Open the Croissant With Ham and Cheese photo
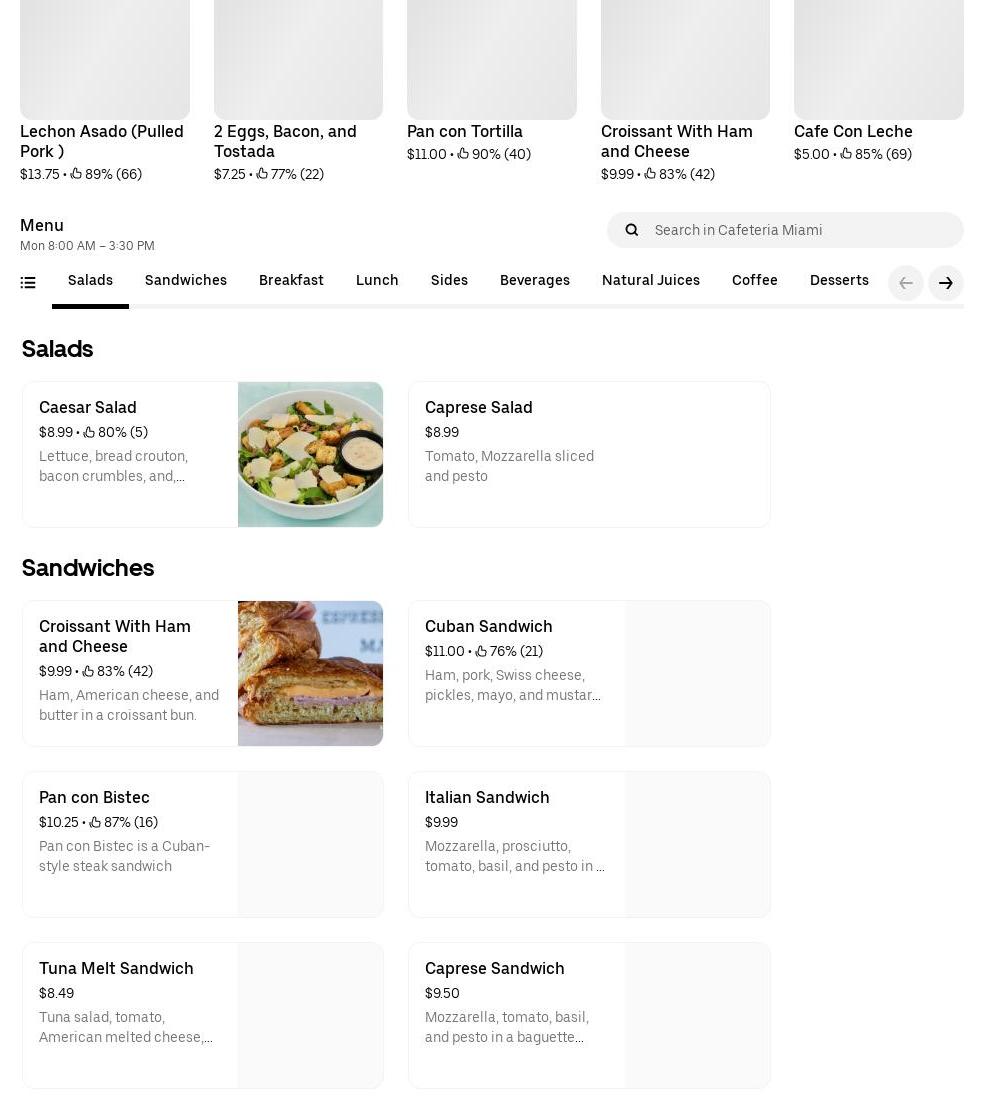The image size is (984, 1106). [x=310, y=673]
